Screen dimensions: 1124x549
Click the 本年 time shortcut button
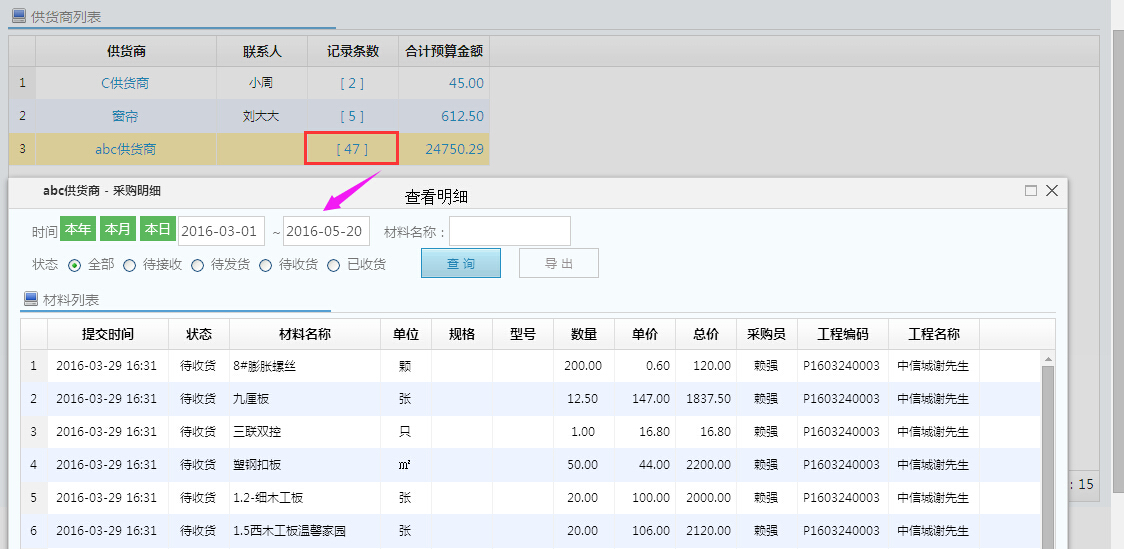[x=78, y=230]
